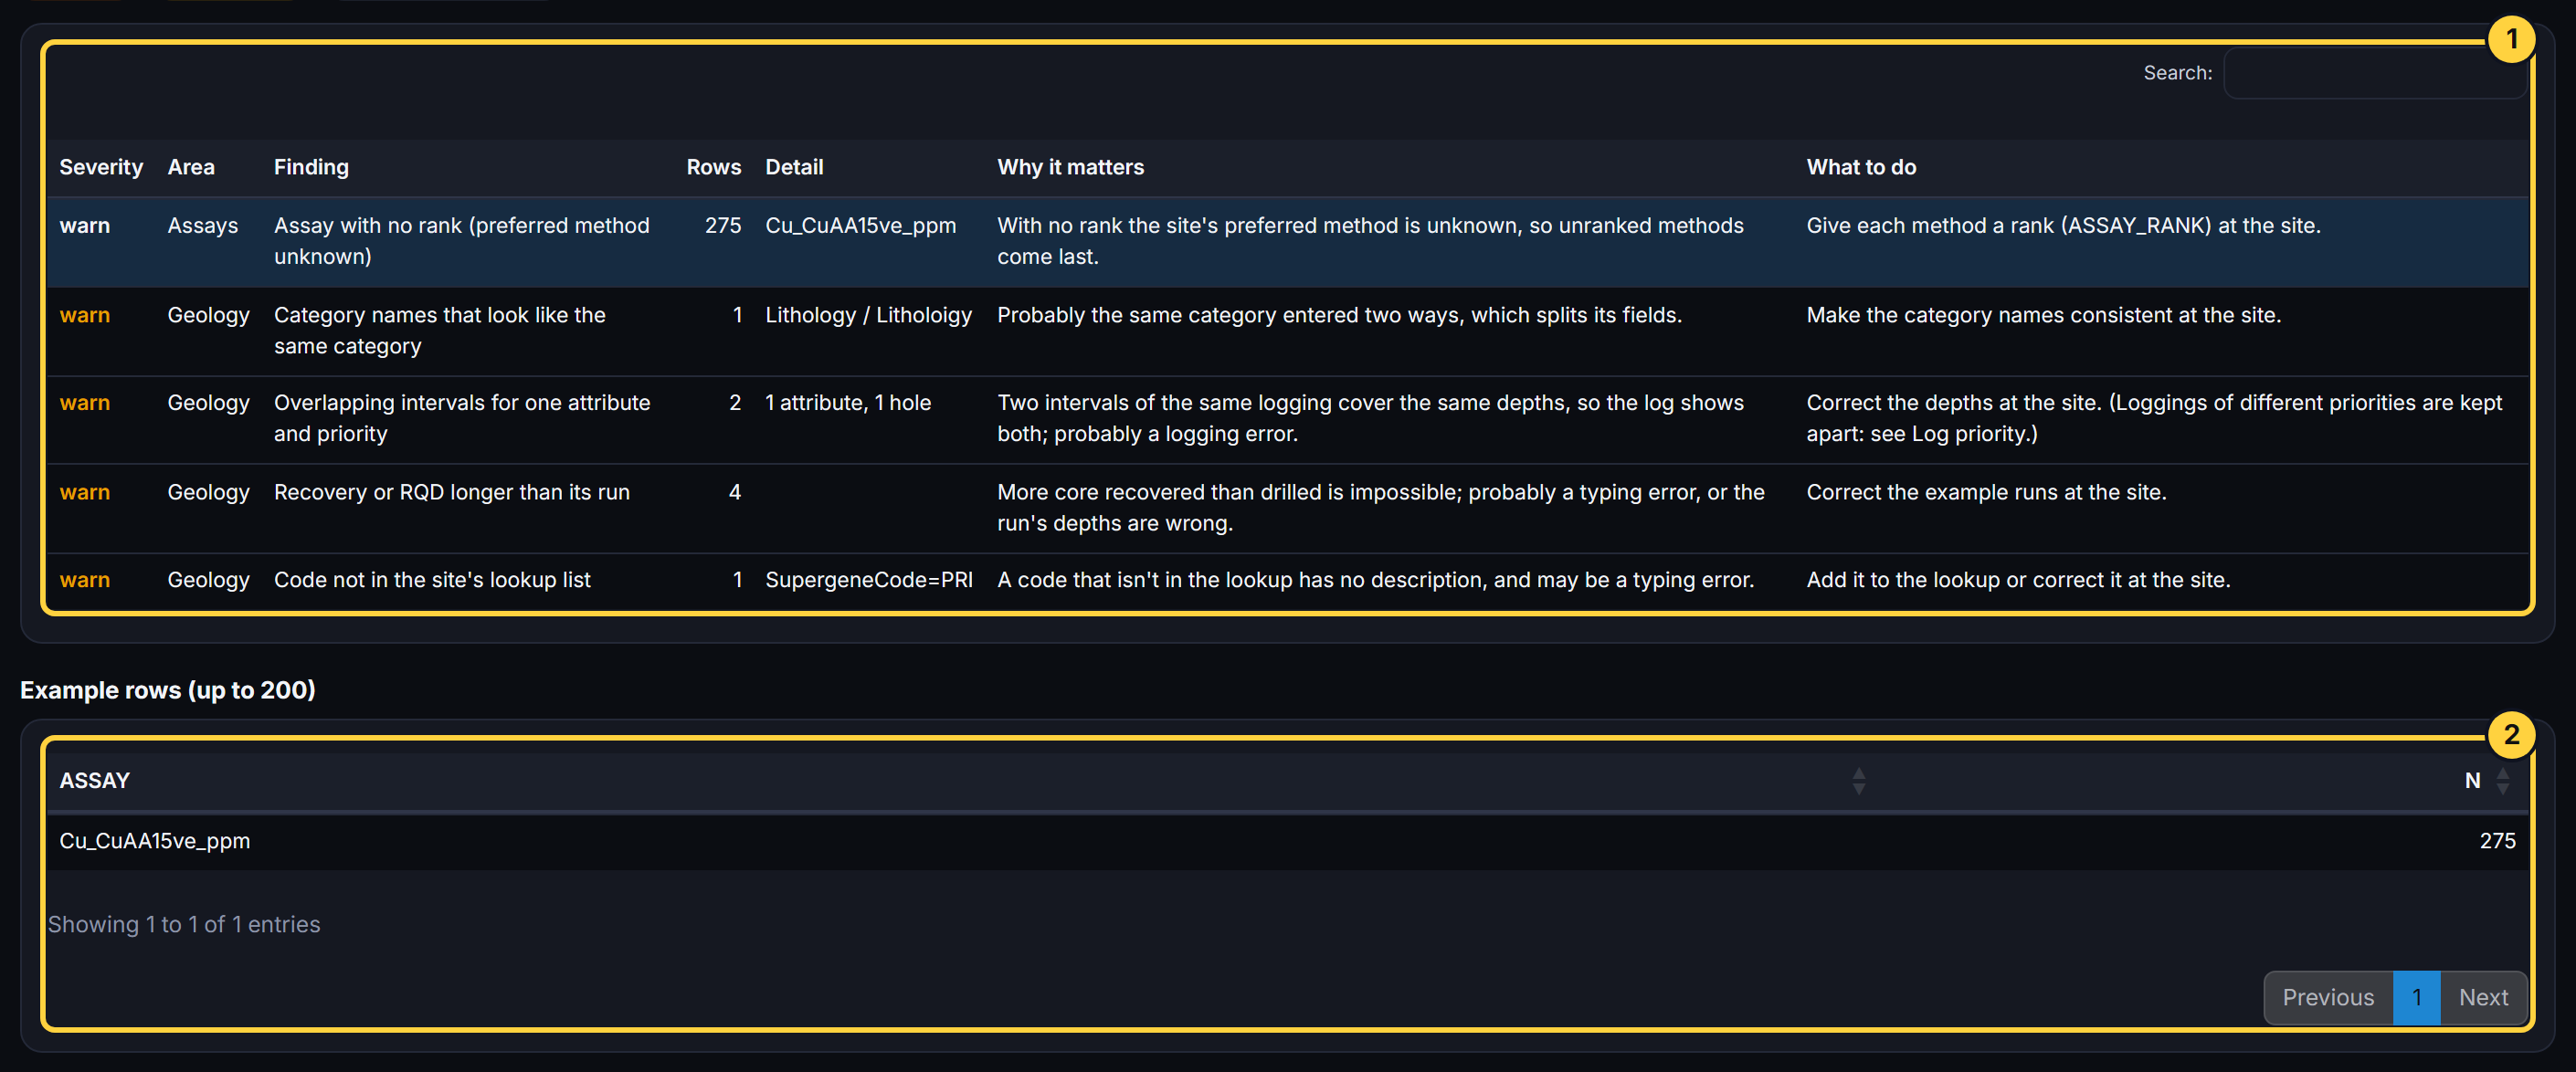
Task: Go to Previous page
Action: click(2327, 997)
